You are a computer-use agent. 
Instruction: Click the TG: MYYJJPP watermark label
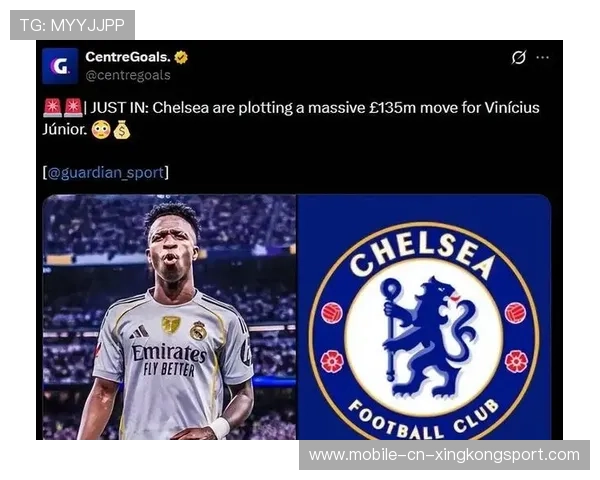pos(72,25)
